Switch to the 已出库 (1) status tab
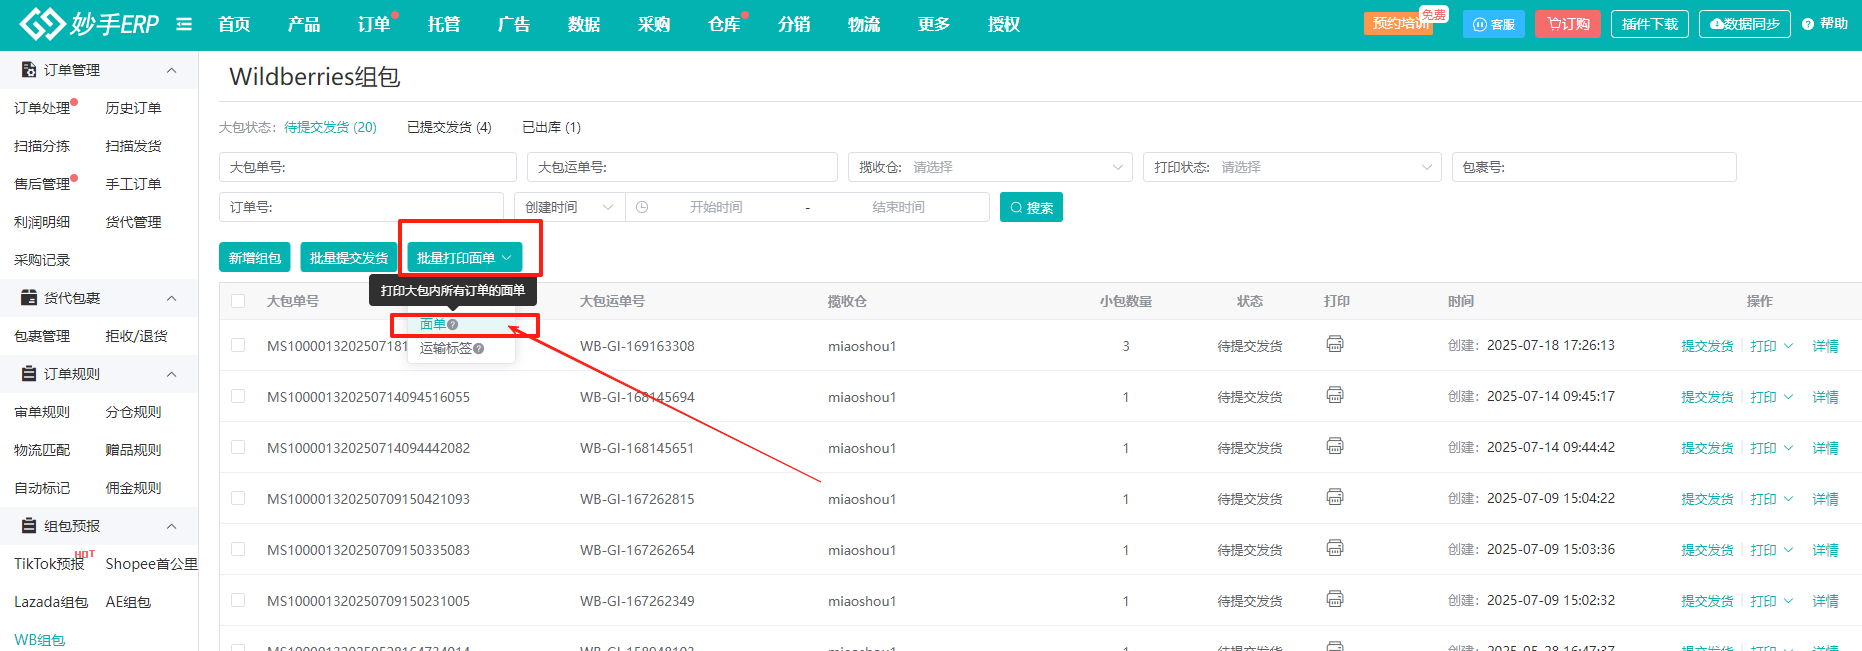Screen dimensions: 1862x651 click(551, 127)
